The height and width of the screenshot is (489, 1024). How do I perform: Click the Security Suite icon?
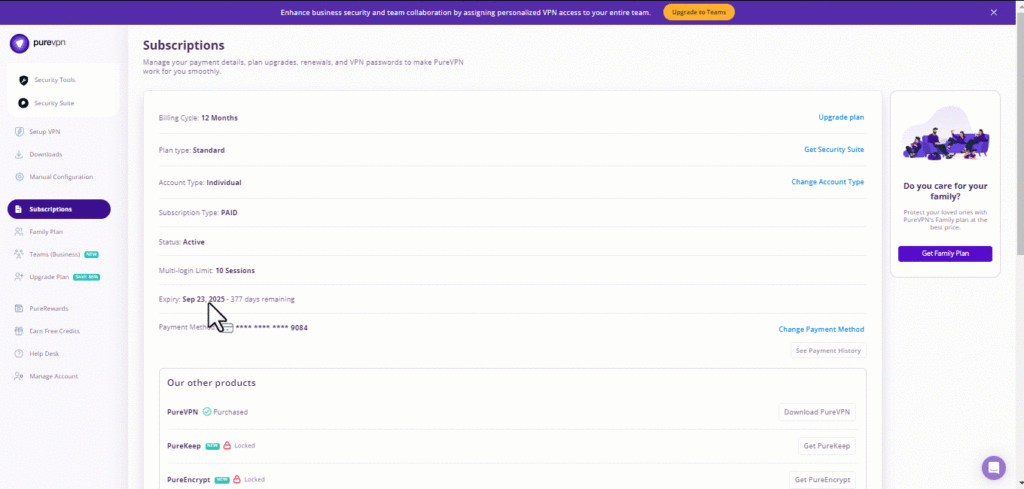tap(24, 103)
